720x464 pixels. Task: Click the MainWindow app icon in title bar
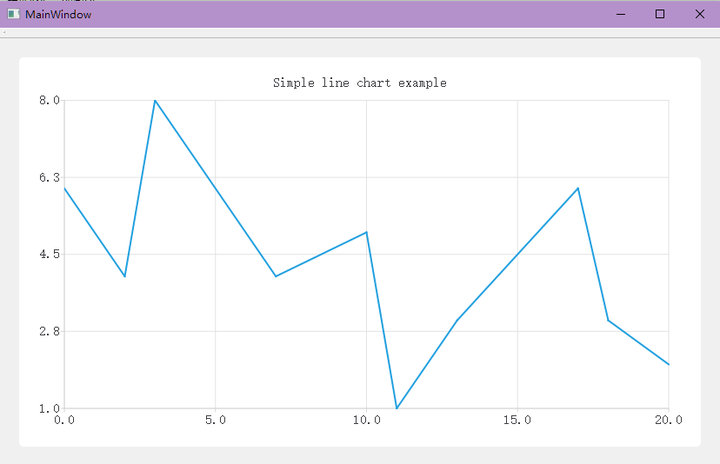(13, 14)
